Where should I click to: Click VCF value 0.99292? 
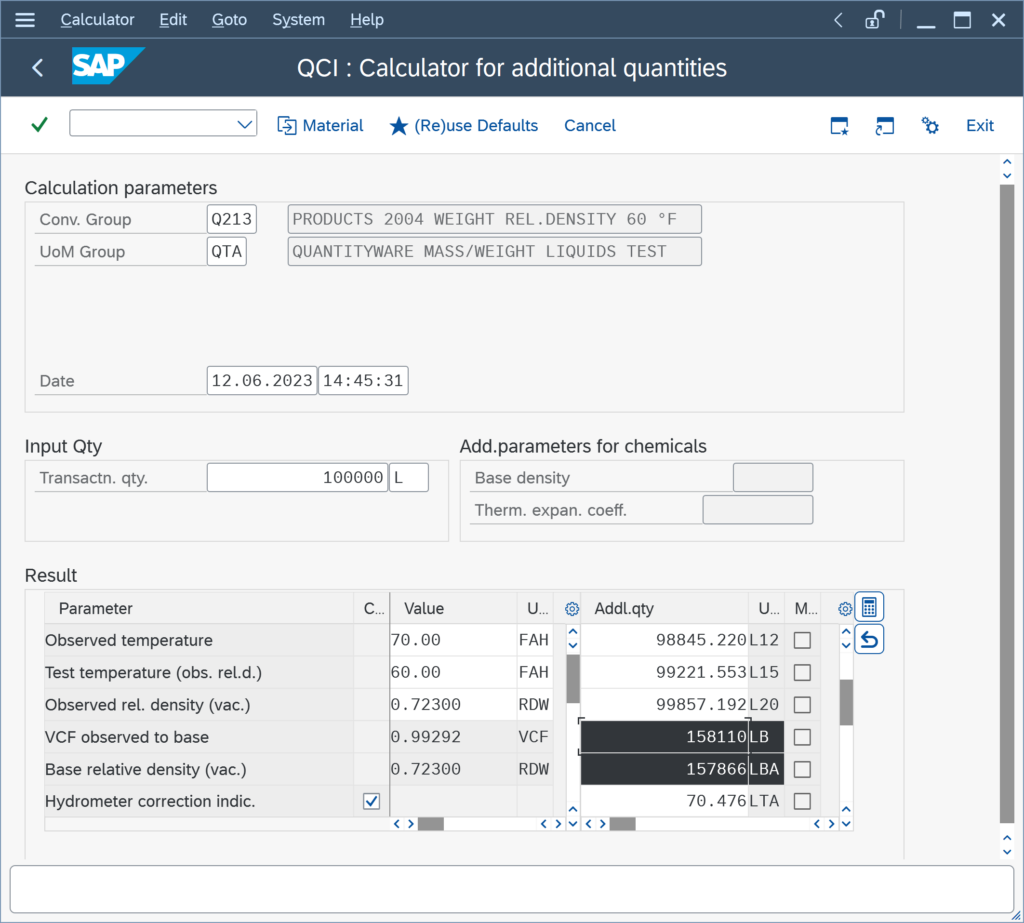click(453, 737)
